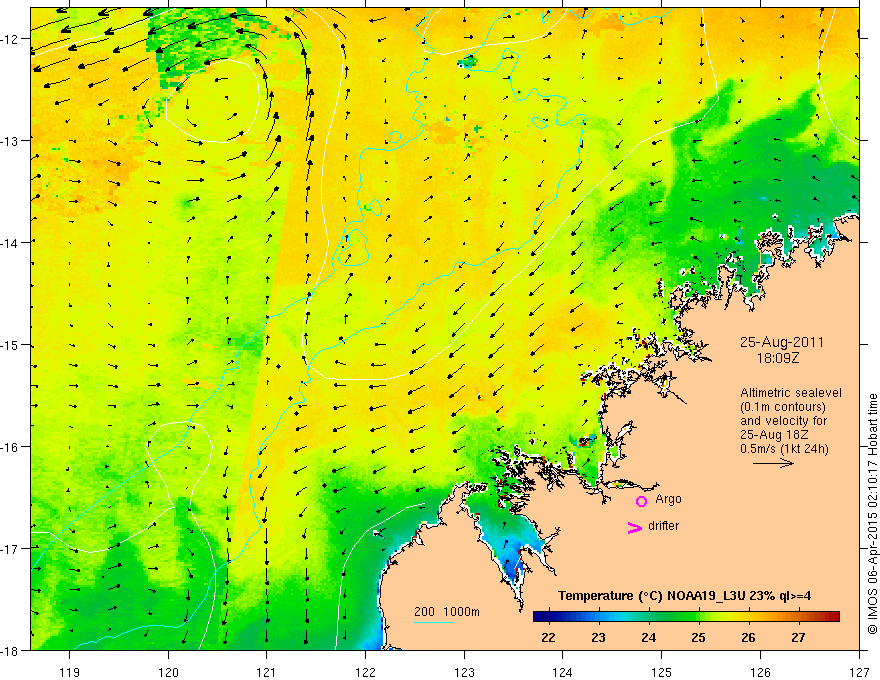880x680 pixels.
Task: Click the cyan bathymetry legend line
Action: [x=434, y=622]
